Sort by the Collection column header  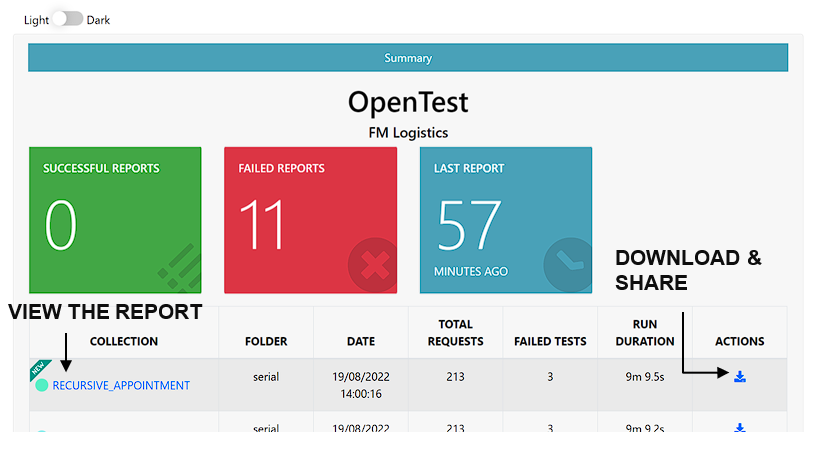124,341
